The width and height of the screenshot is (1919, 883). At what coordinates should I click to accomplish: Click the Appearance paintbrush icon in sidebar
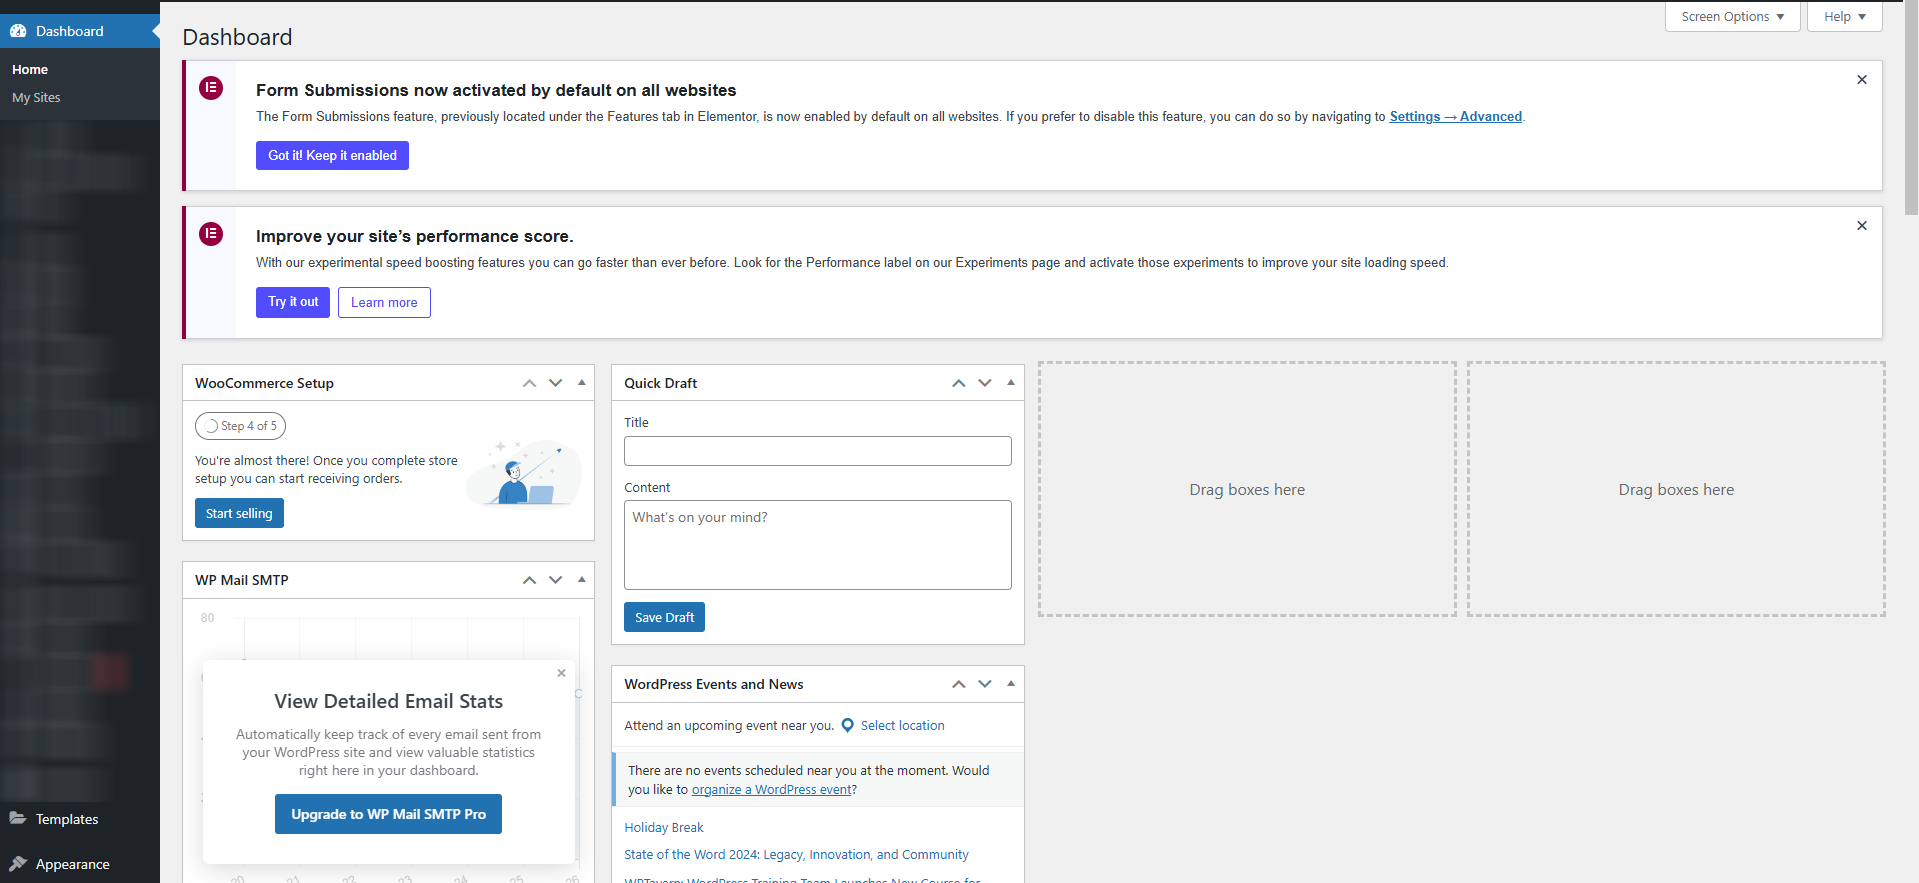[x=18, y=864]
